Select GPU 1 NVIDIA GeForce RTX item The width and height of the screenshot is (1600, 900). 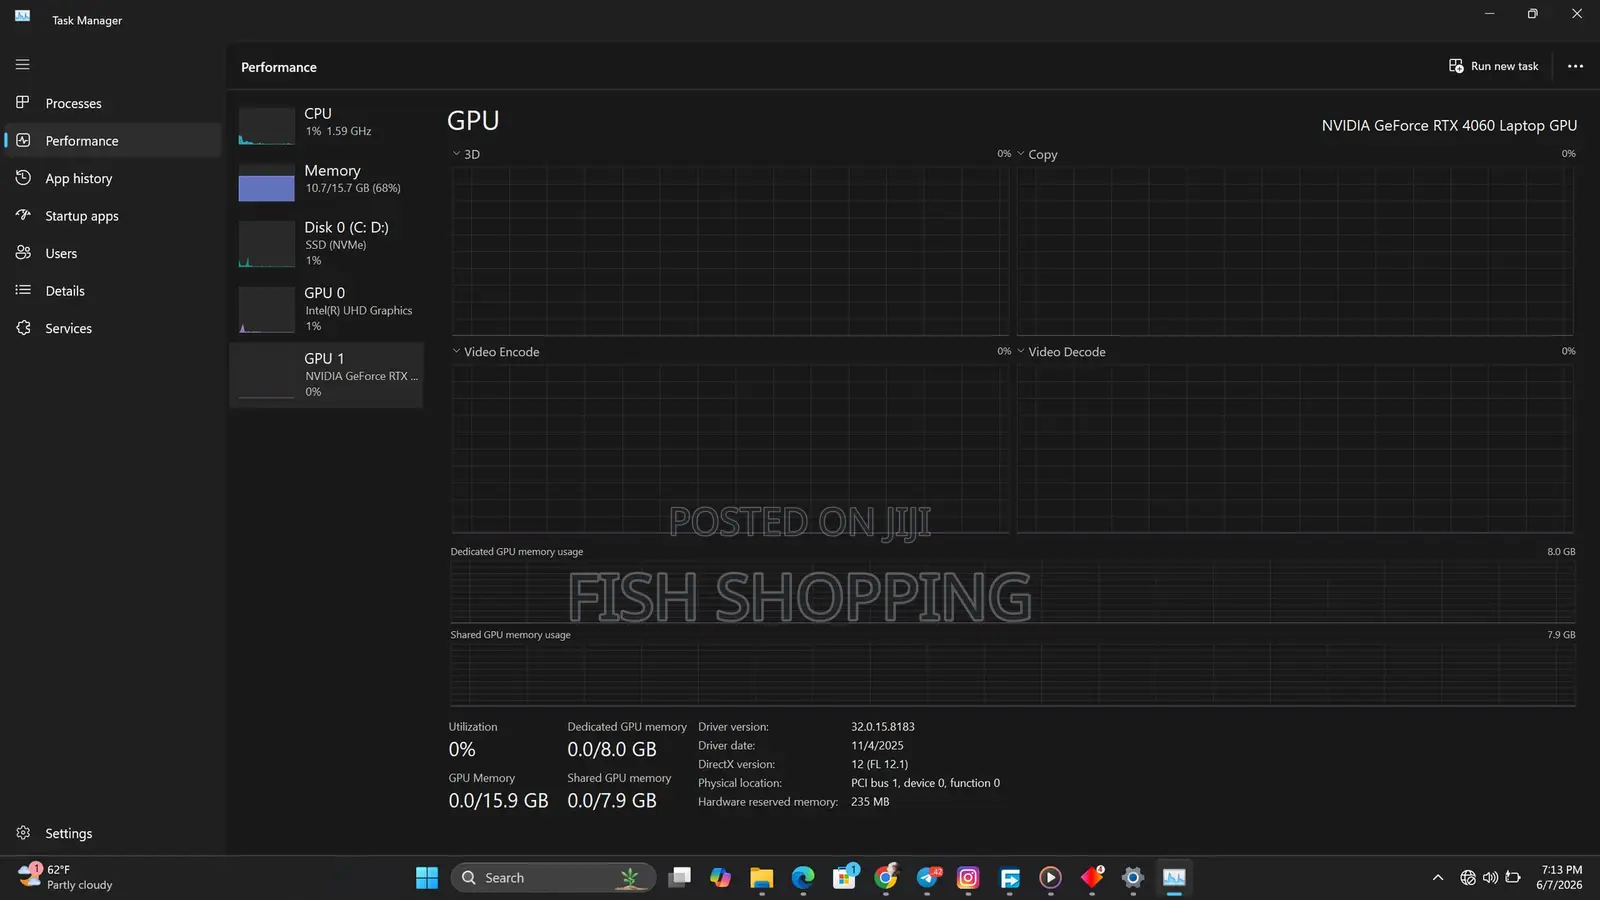pyautogui.click(x=326, y=375)
